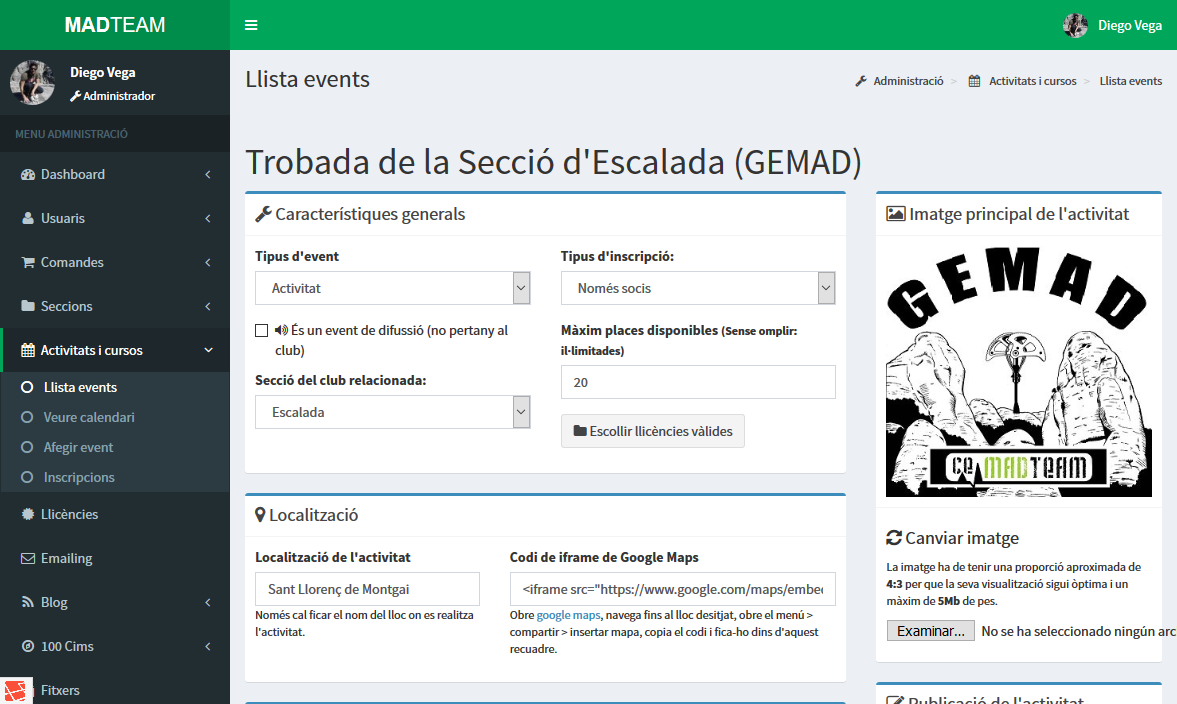Click the Escollir llicències vàlides button

pyautogui.click(x=652, y=431)
